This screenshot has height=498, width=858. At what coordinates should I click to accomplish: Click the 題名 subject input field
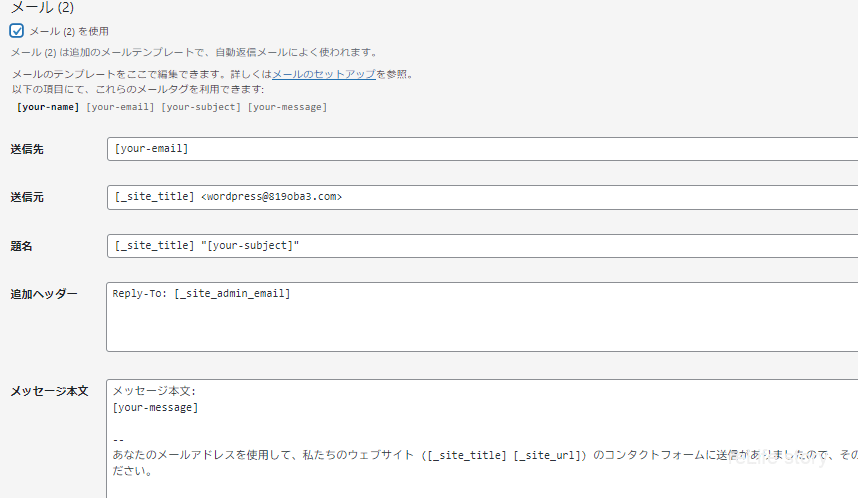tap(480, 245)
